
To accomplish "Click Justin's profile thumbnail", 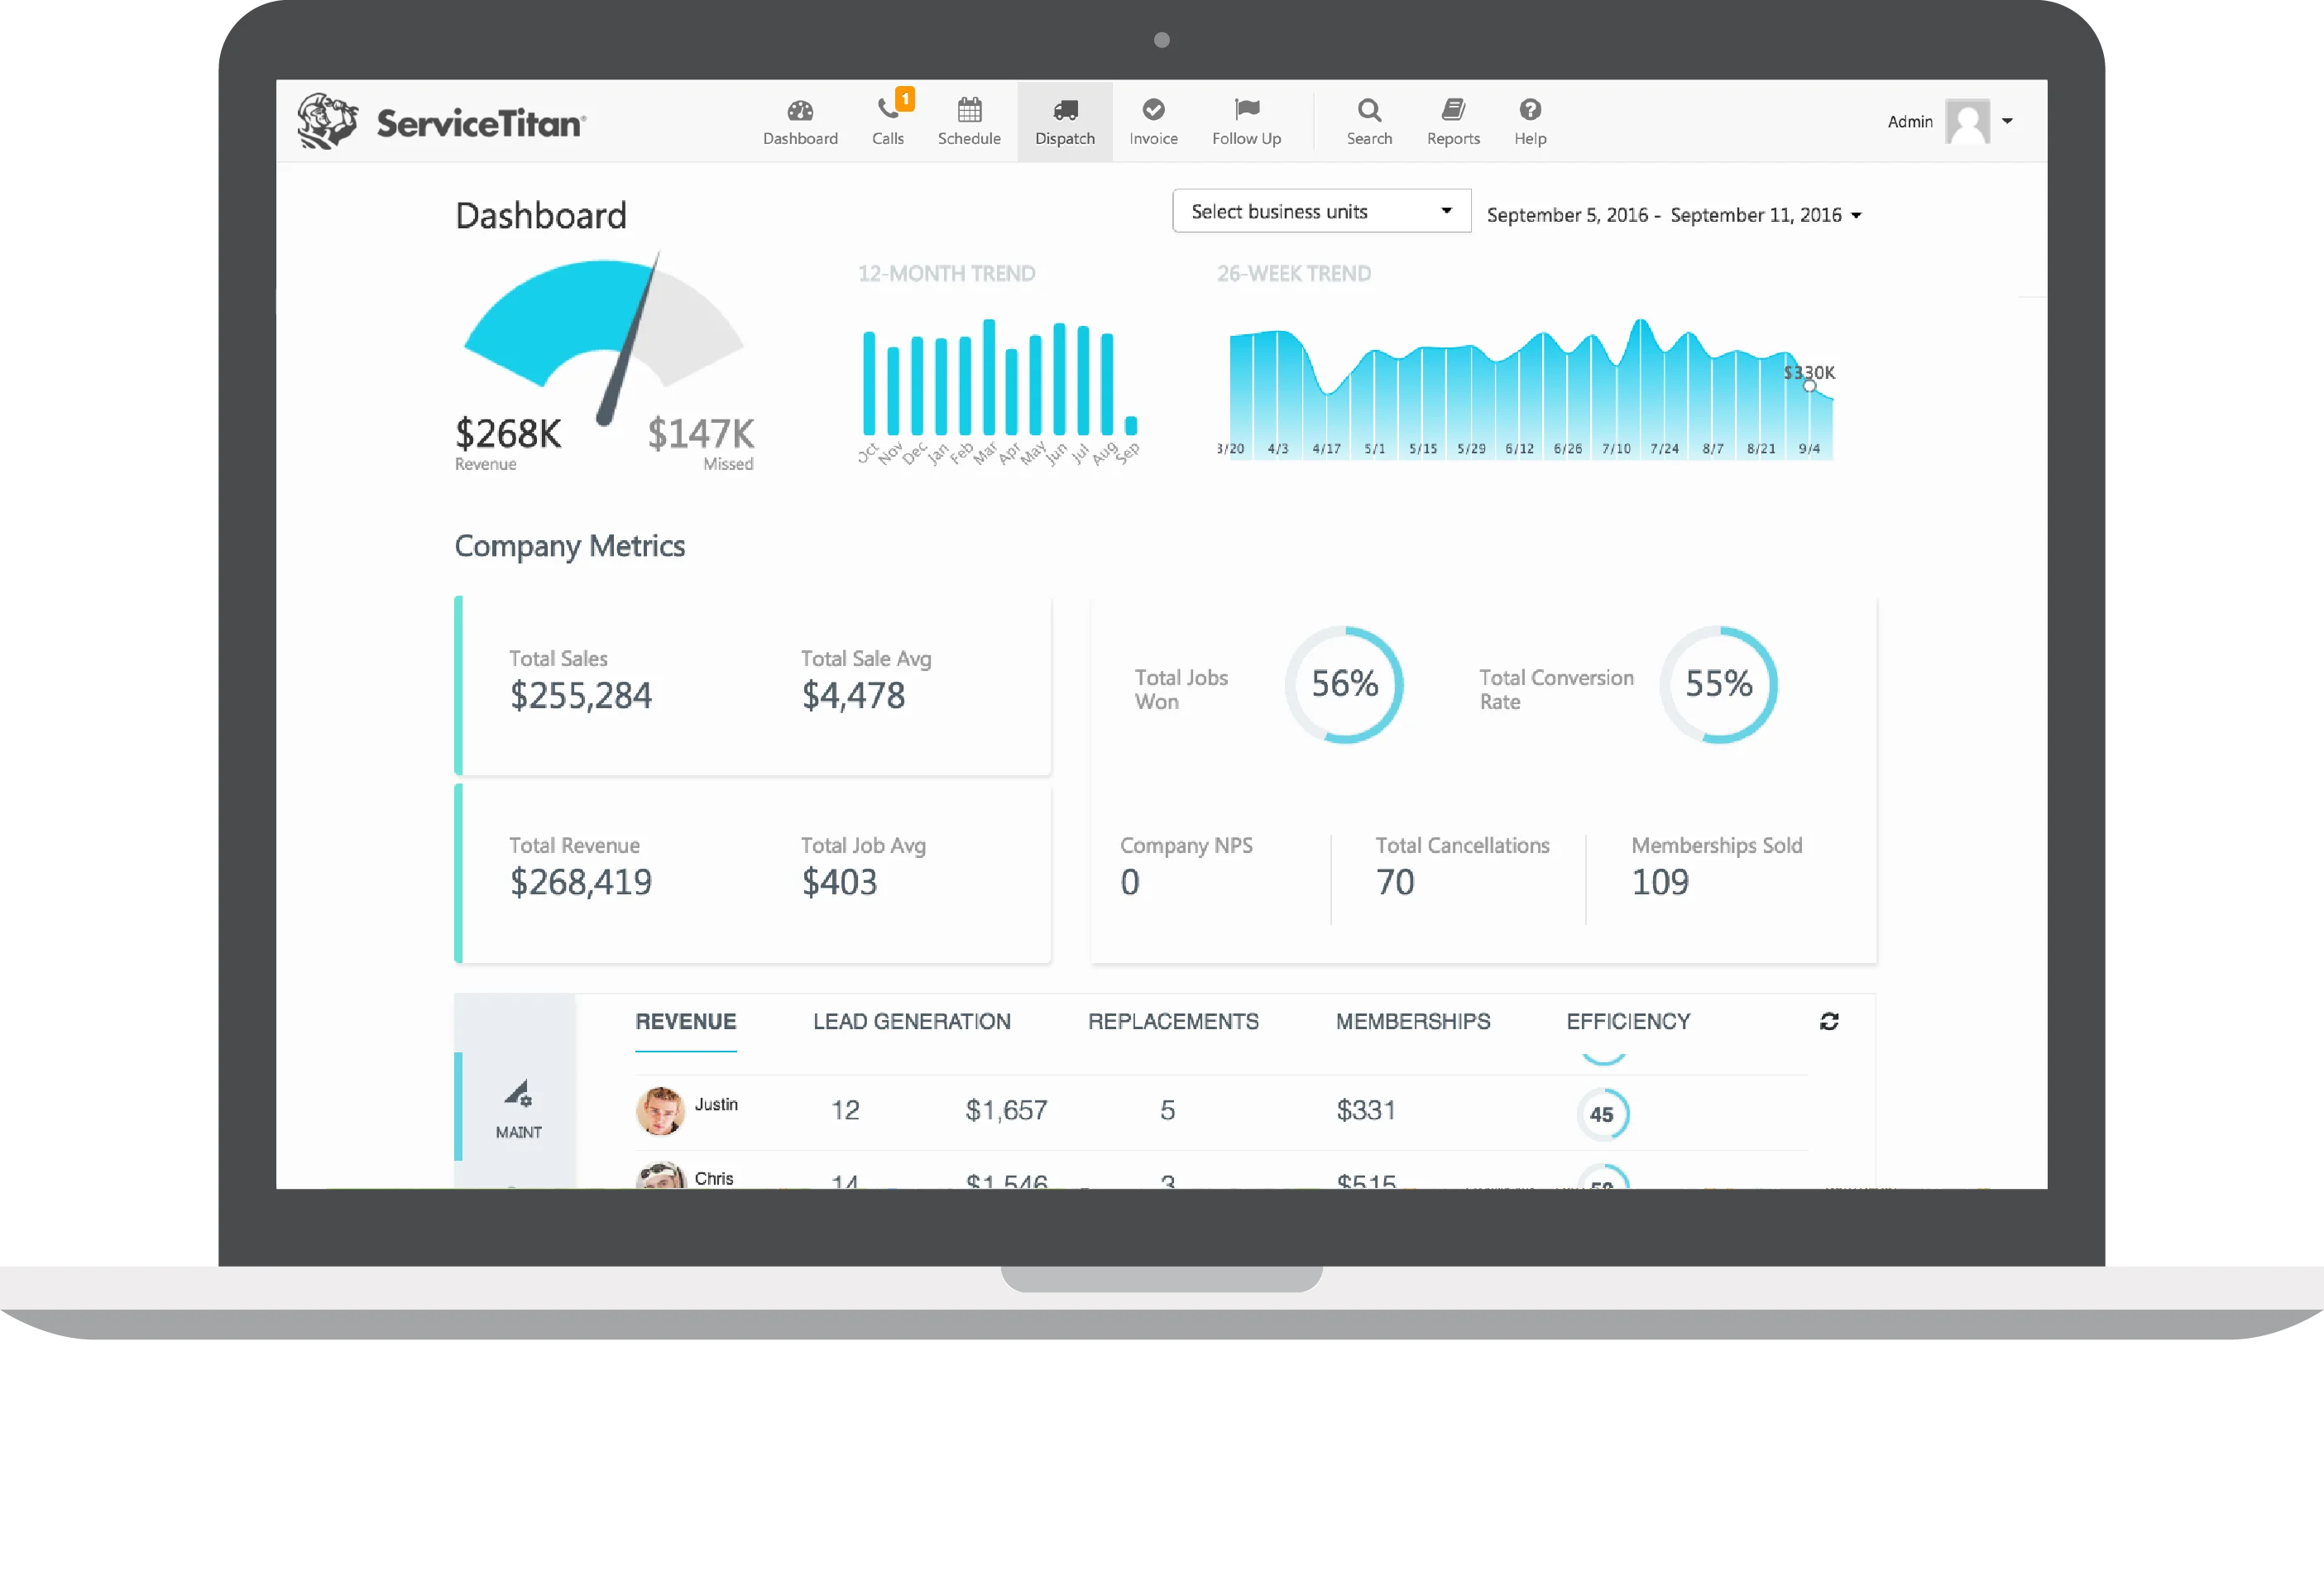I will pos(661,1110).
